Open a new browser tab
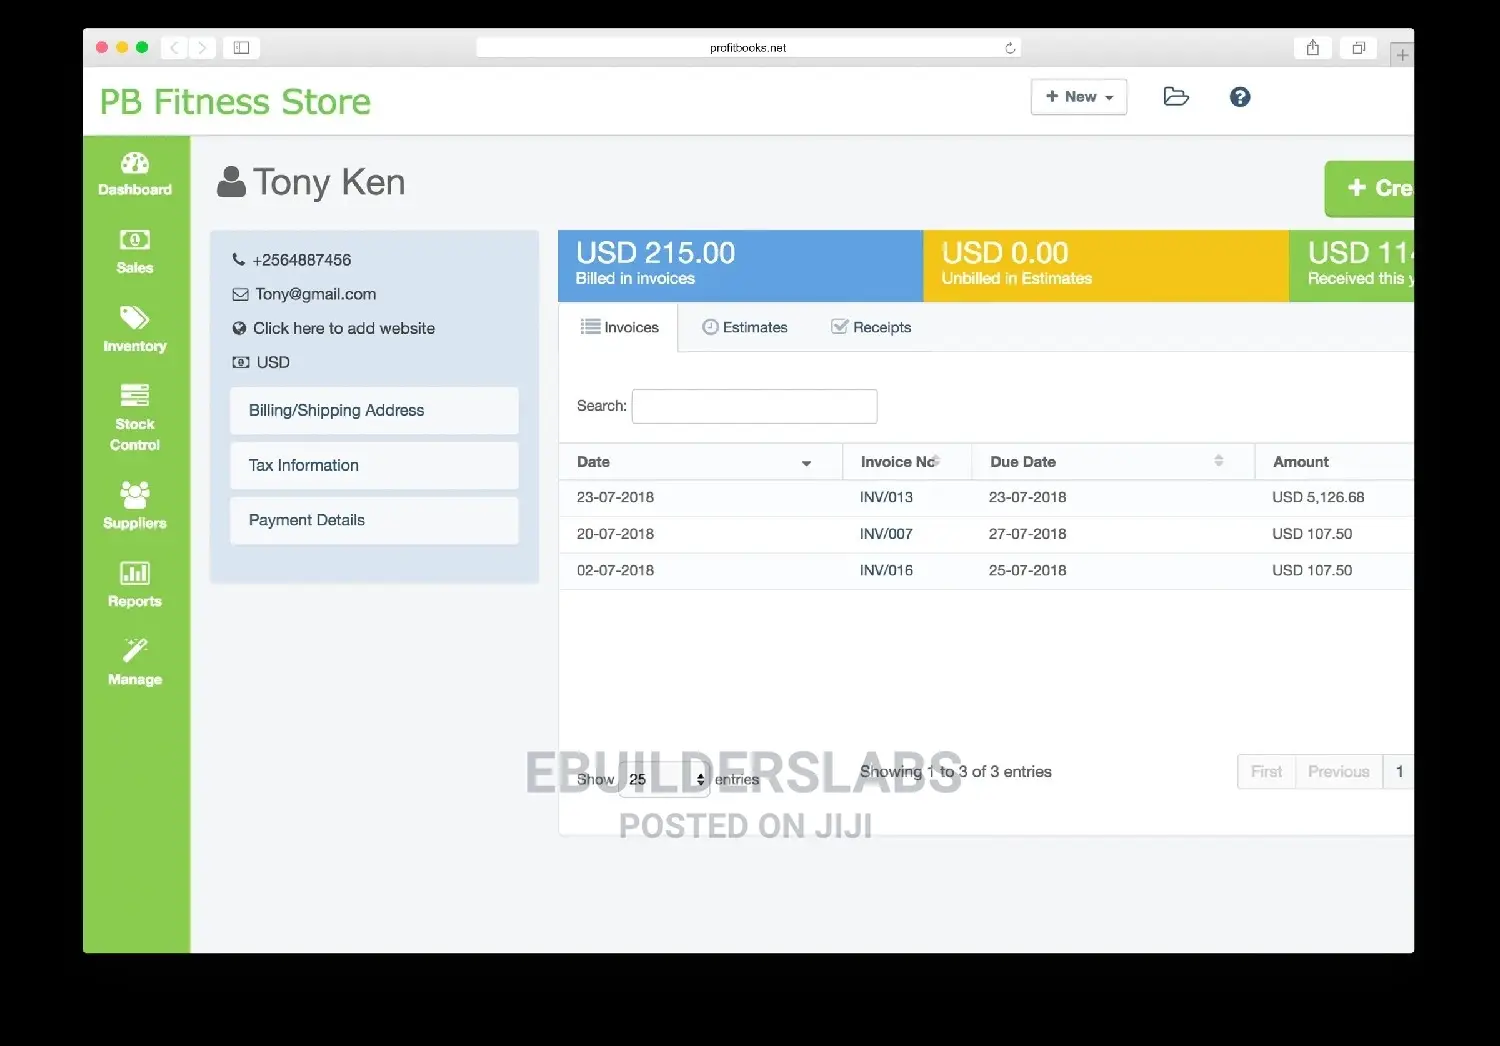Screen dimensions: 1500x1046 click(x=1402, y=55)
